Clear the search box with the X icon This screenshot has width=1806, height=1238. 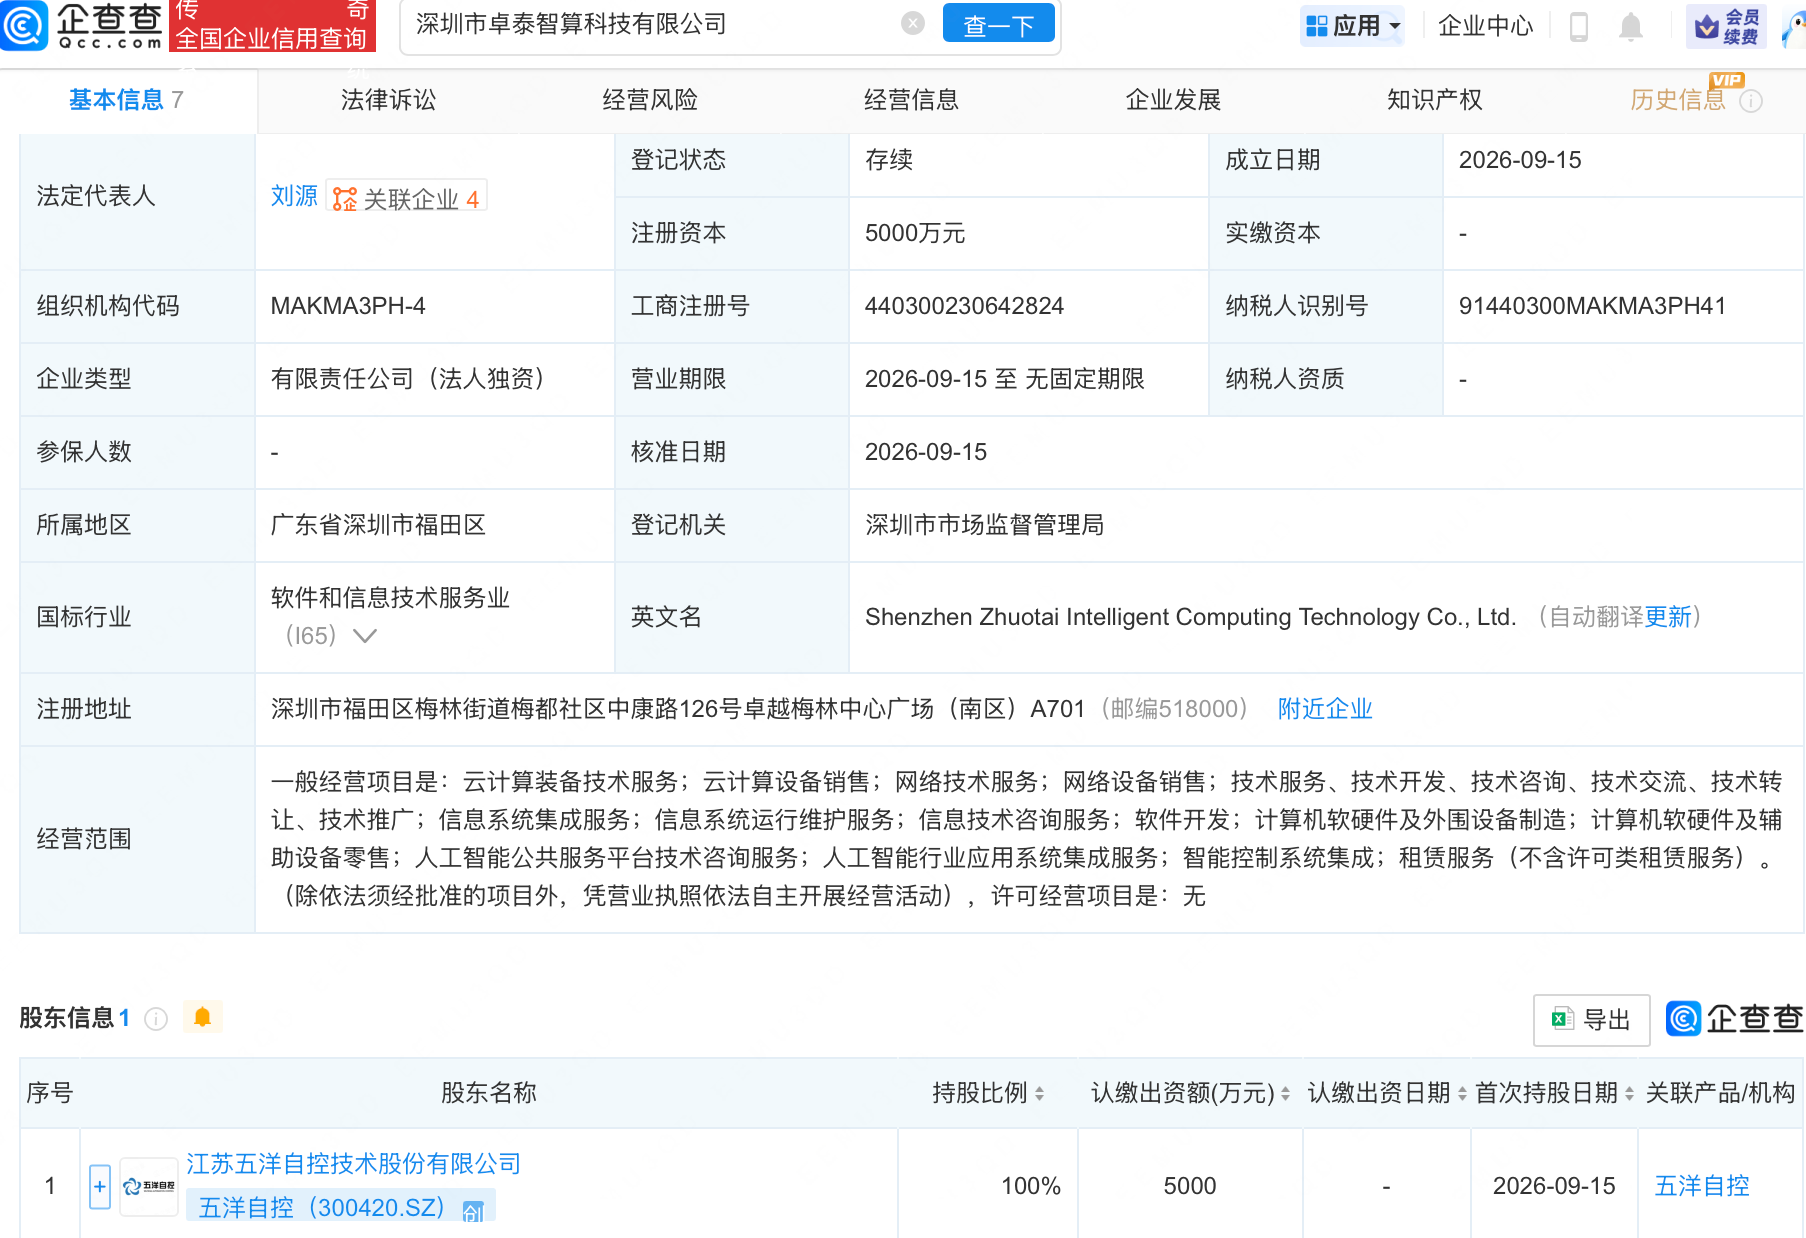(912, 23)
